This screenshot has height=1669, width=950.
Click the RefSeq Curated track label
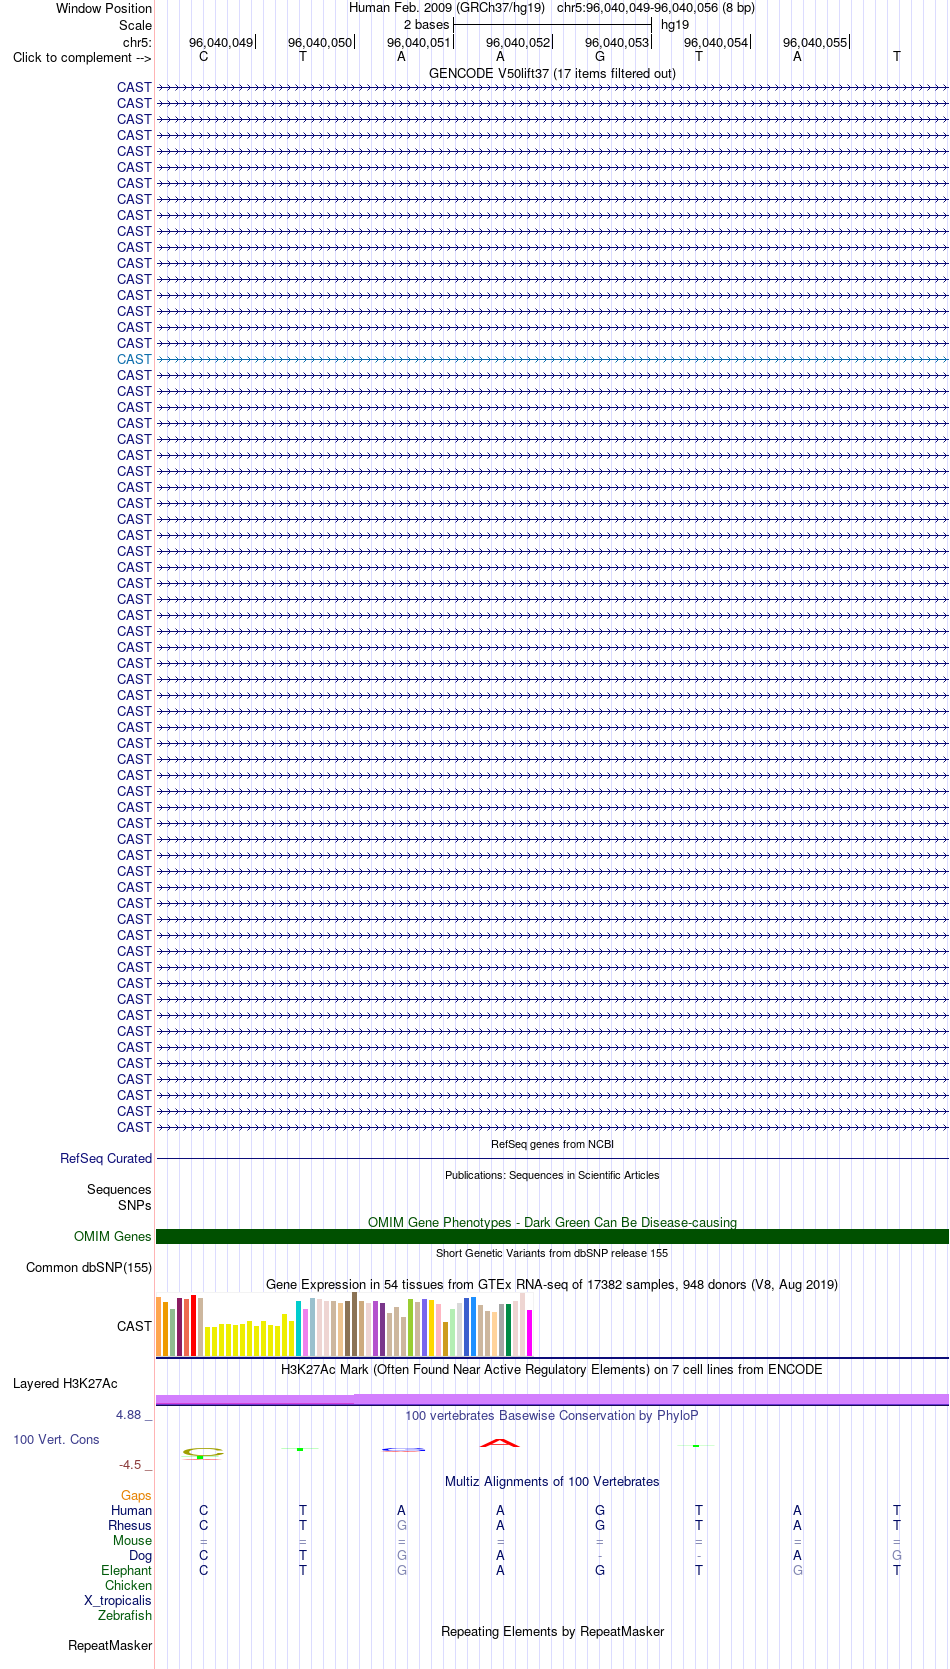[x=106, y=1158]
